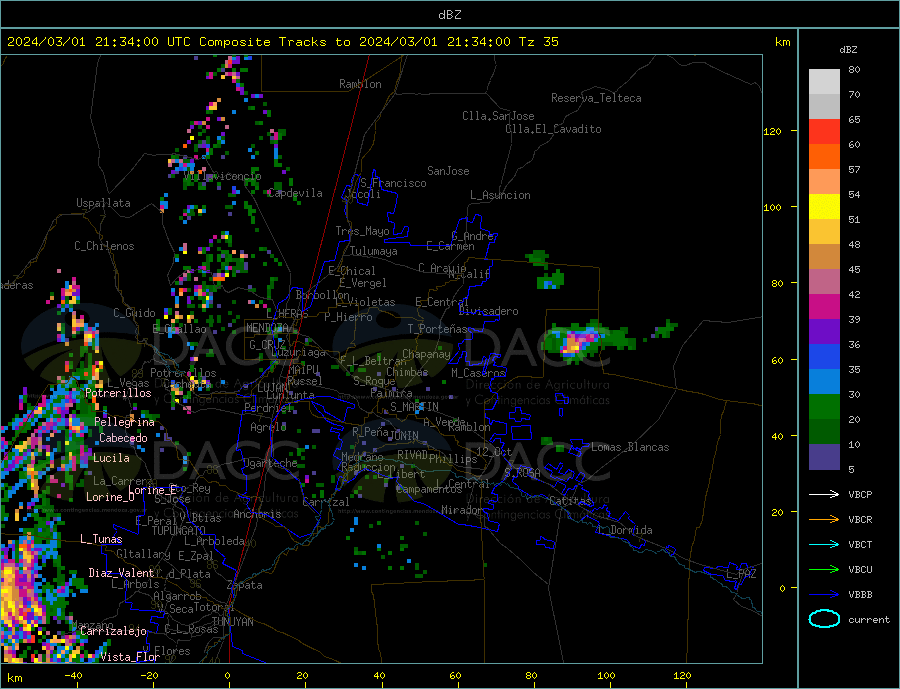Click the S_ROSA label
The image size is (900, 689).
(522, 473)
